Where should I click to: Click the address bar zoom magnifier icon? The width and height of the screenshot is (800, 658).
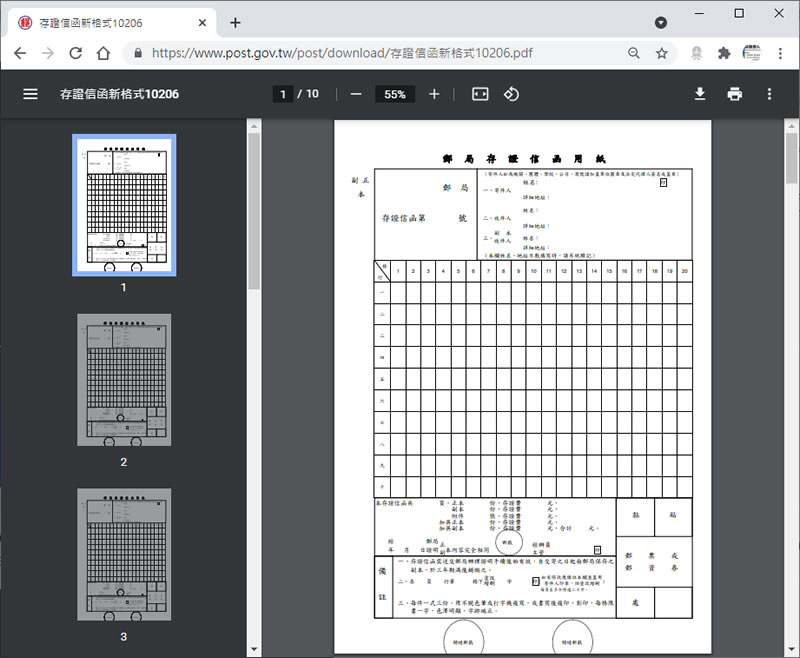coord(634,53)
